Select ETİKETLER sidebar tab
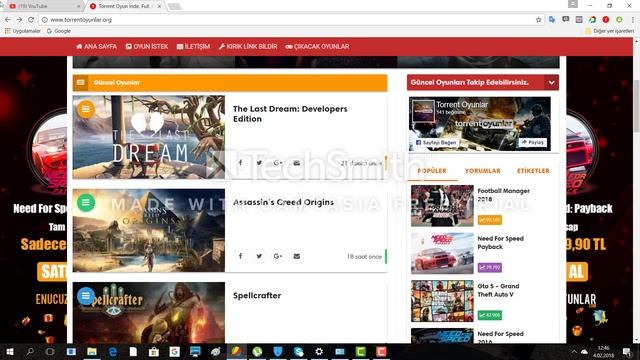Screen dimensions: 640x360 click(533, 171)
